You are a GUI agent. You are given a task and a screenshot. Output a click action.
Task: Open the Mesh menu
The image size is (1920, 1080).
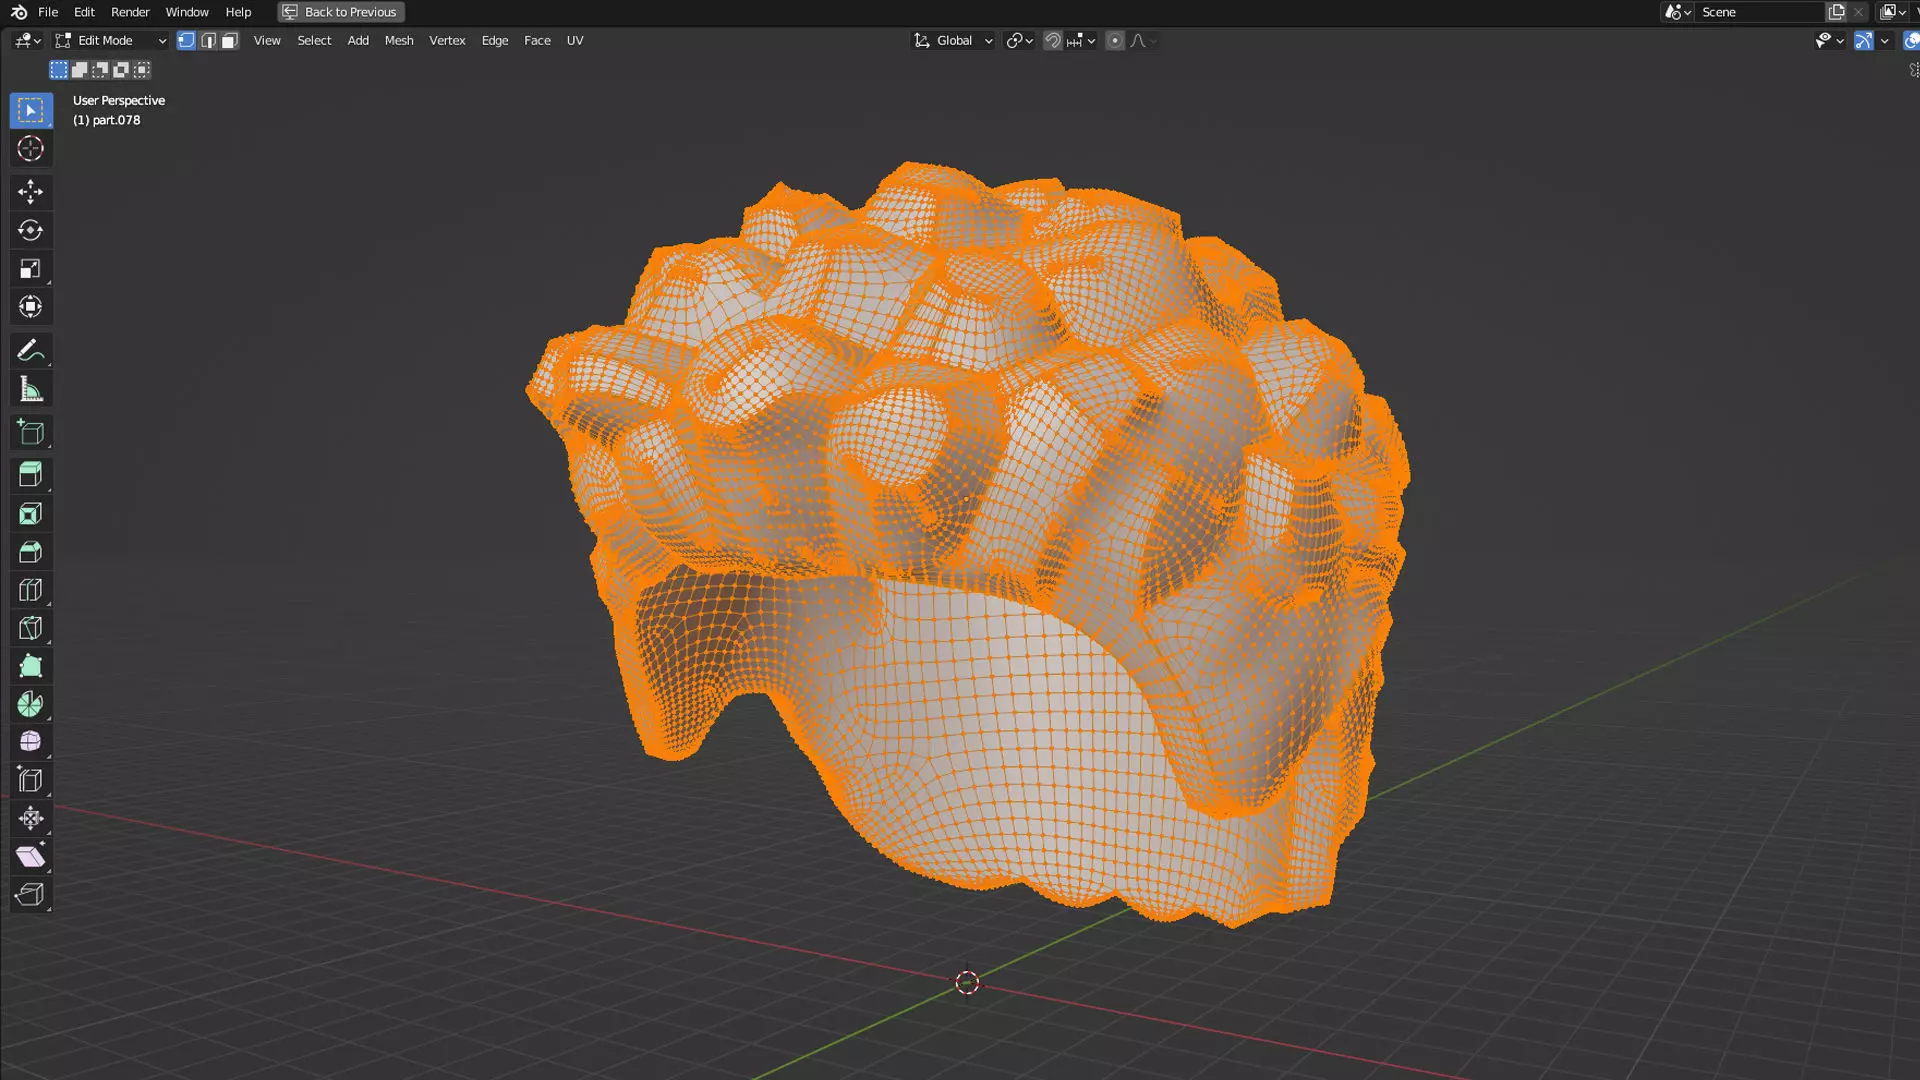click(x=398, y=41)
